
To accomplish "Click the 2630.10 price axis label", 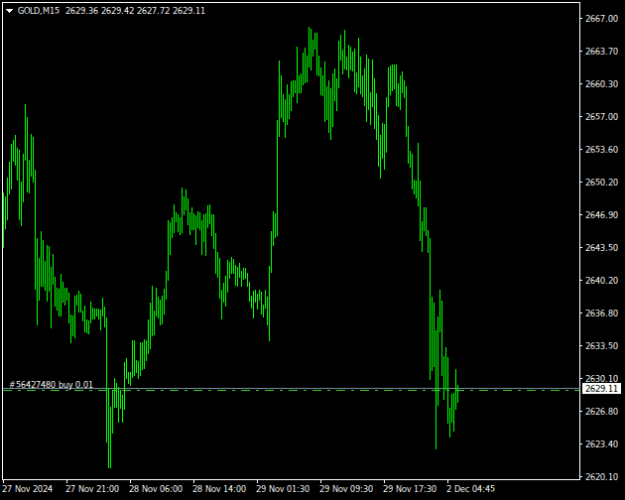I will (x=601, y=378).
